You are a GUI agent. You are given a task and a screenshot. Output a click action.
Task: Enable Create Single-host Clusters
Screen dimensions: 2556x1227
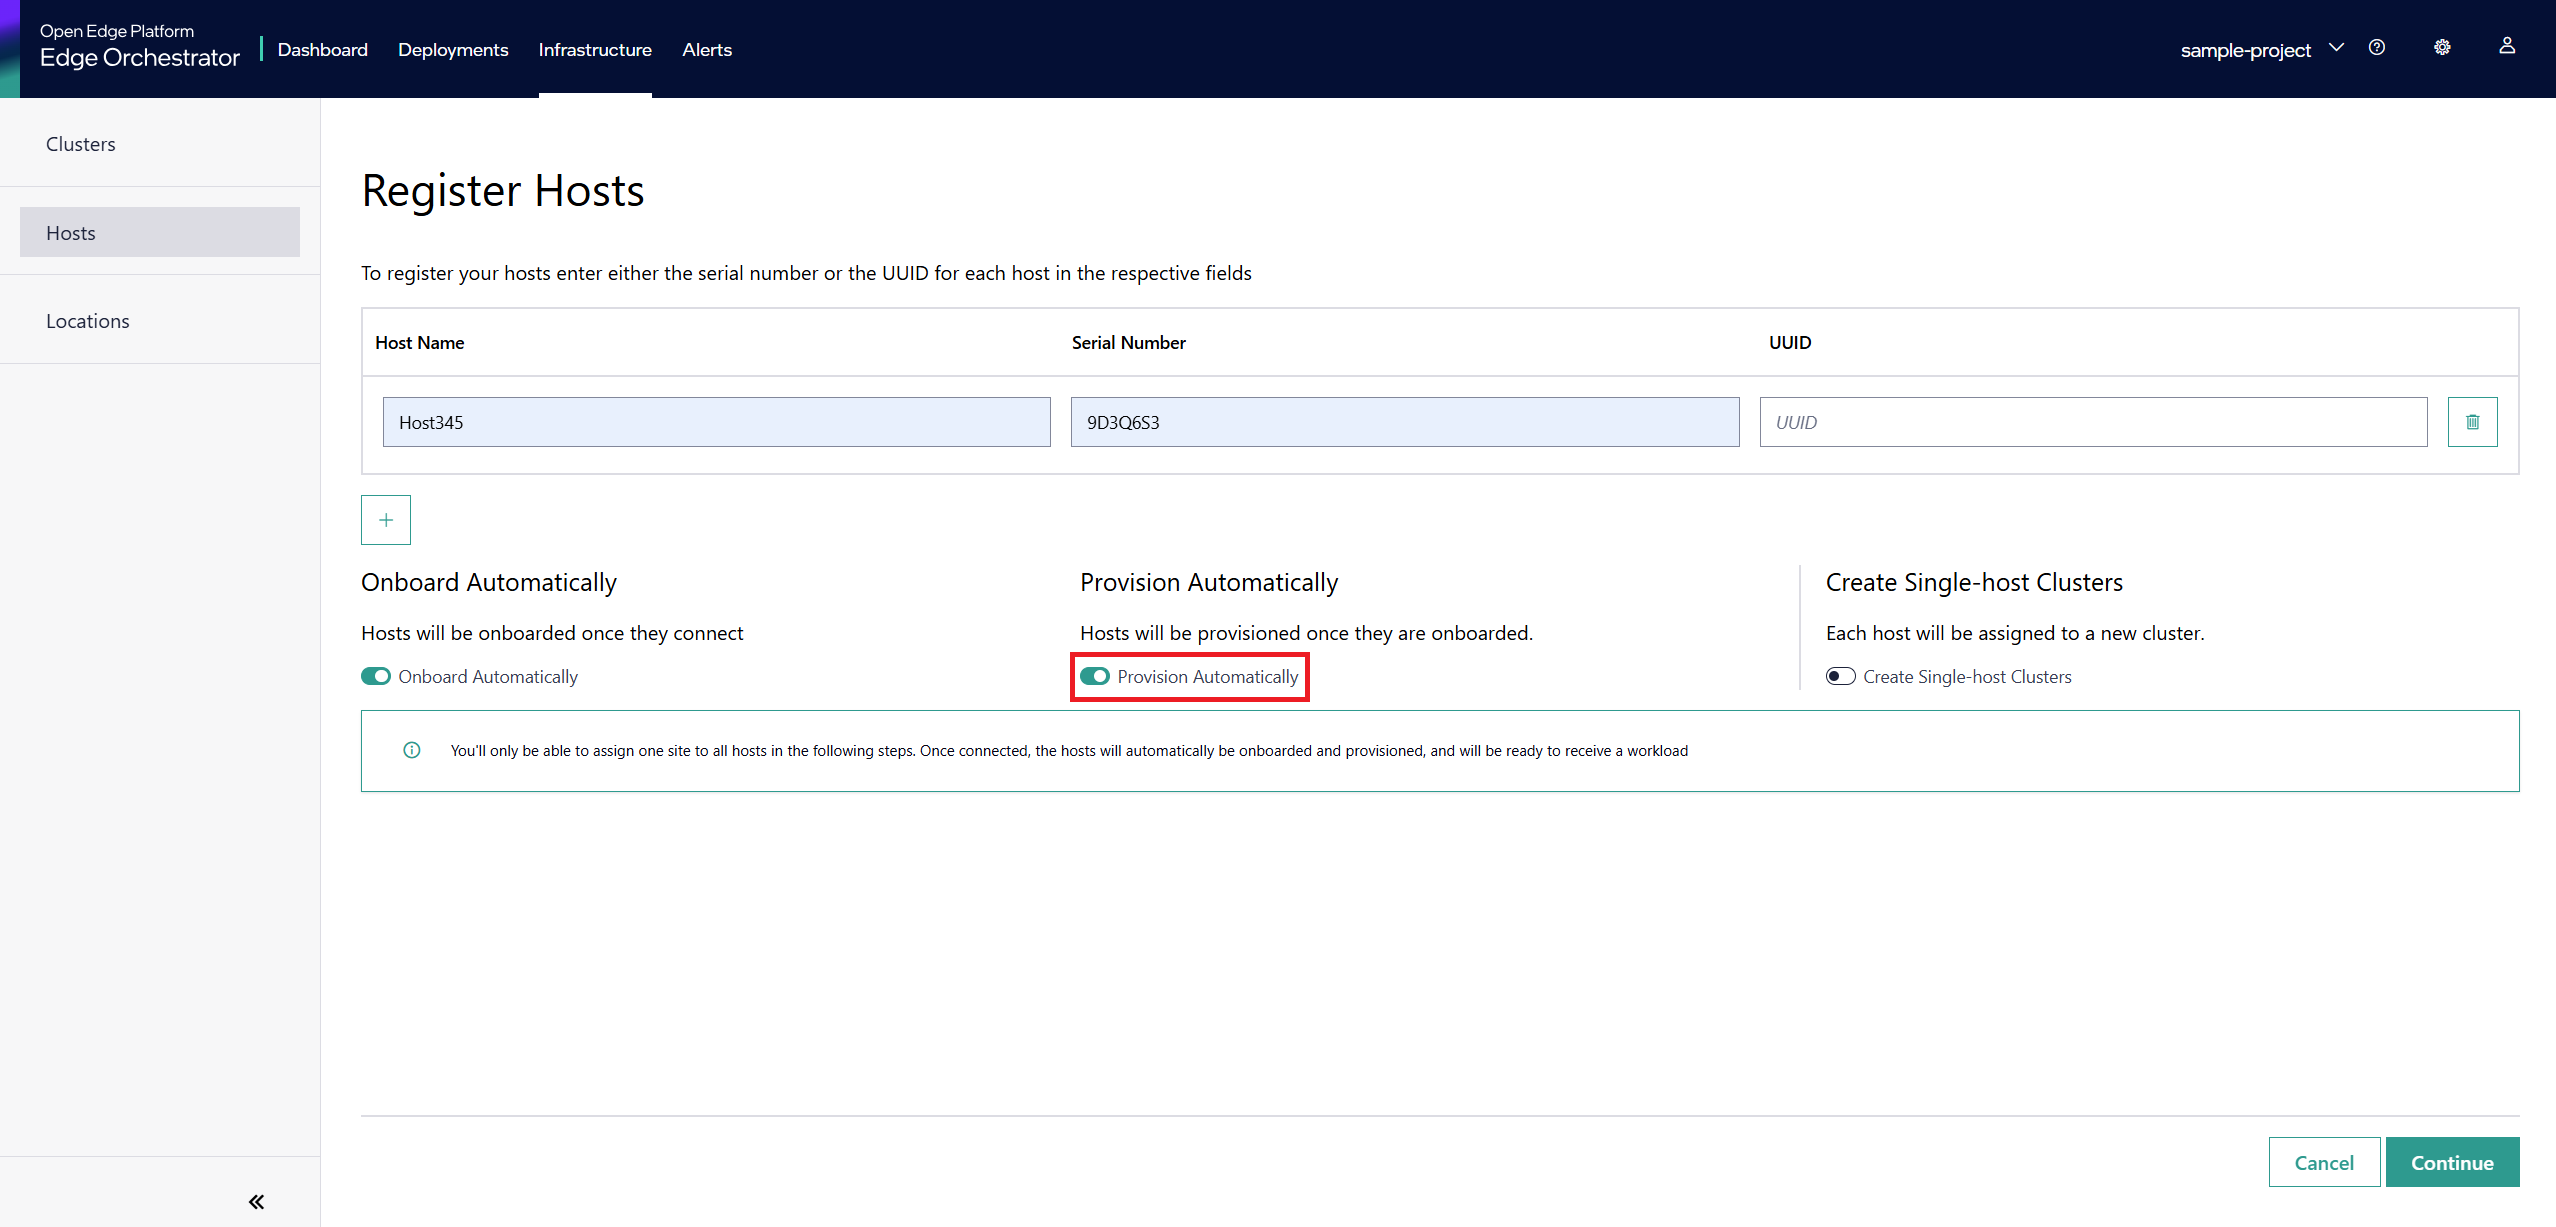tap(1840, 676)
